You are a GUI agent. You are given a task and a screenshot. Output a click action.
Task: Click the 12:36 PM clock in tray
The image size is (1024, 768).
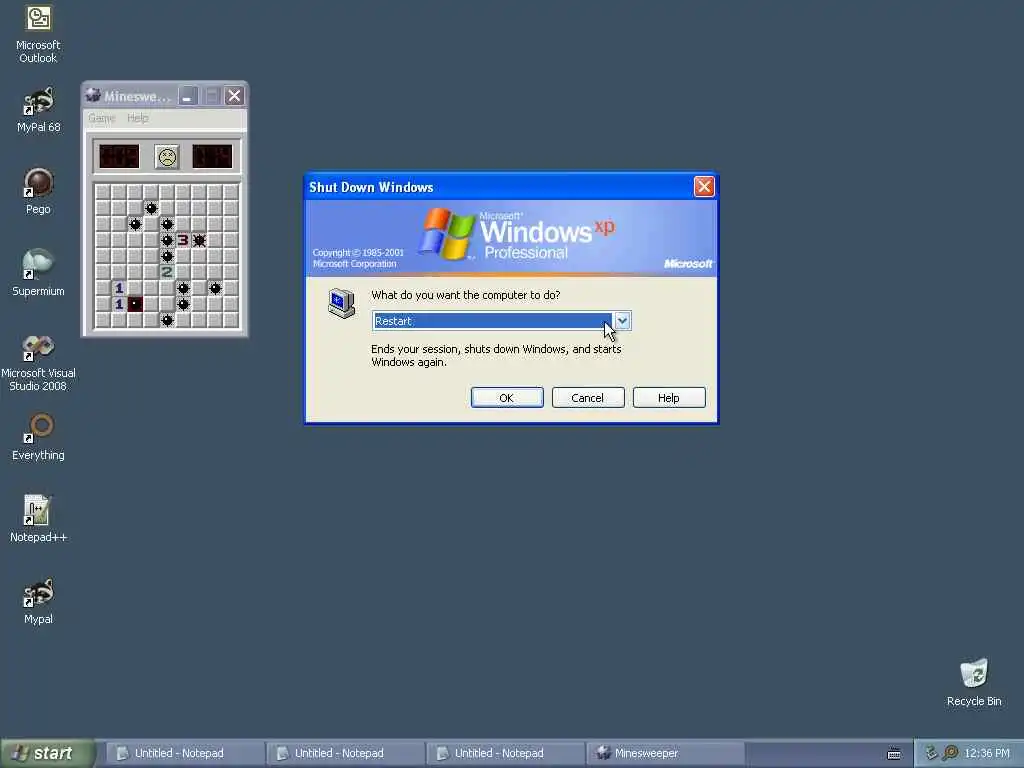(x=987, y=753)
